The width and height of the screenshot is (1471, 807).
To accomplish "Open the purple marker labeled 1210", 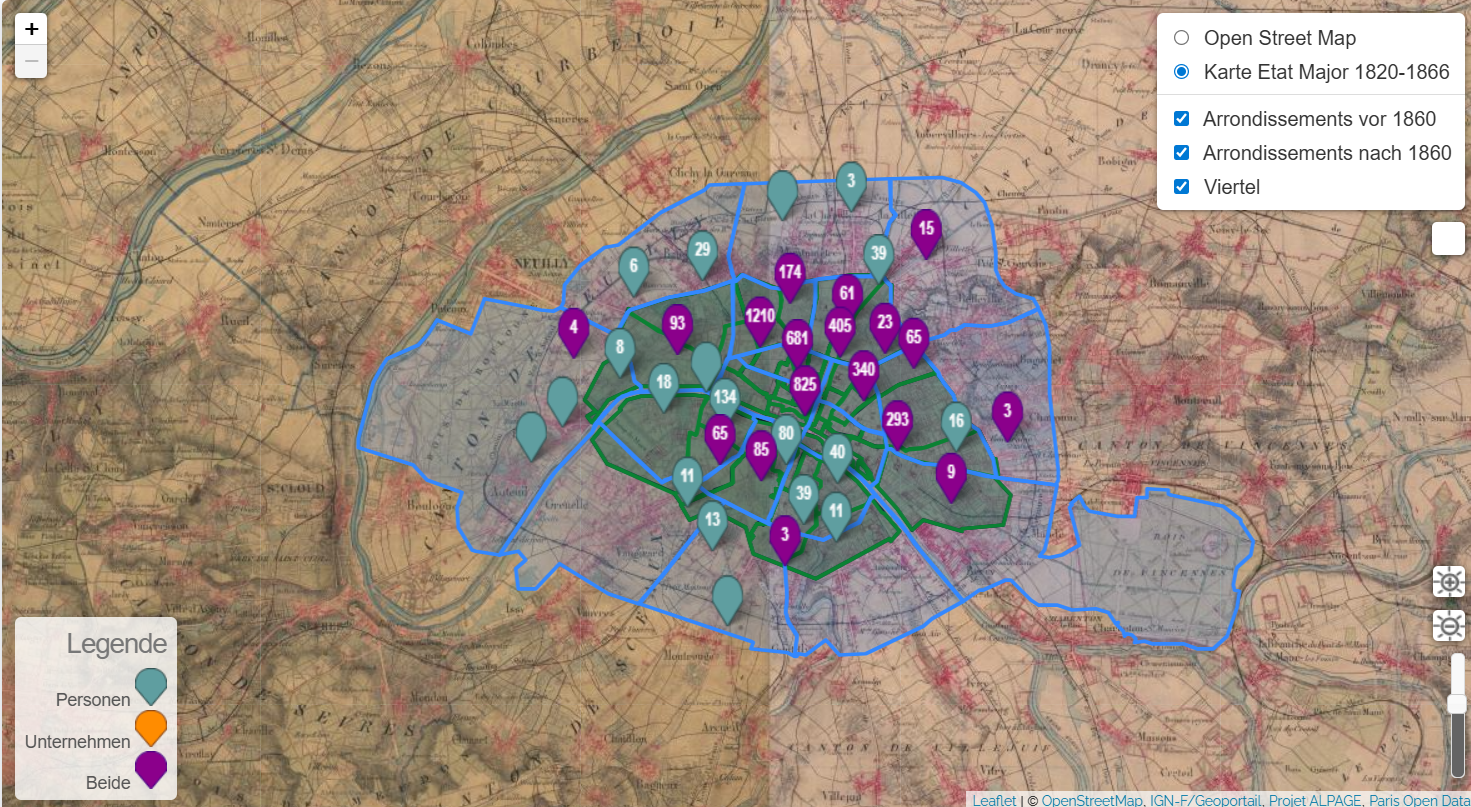I will [x=760, y=321].
